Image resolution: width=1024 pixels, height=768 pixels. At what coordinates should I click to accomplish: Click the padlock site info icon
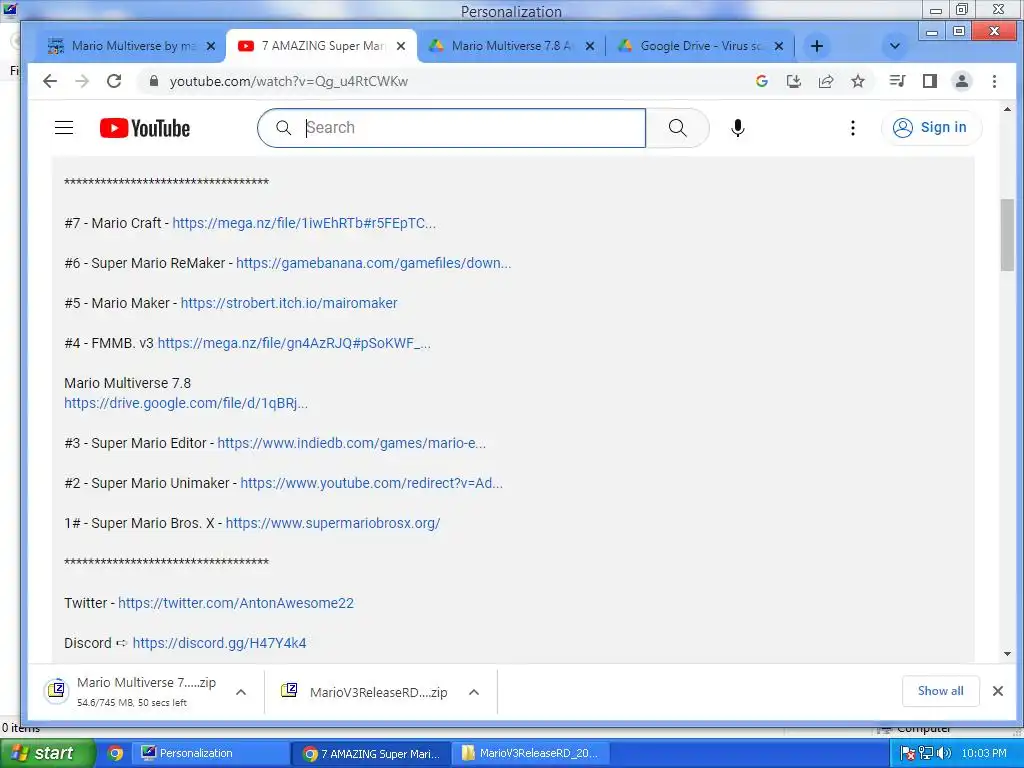tap(153, 81)
